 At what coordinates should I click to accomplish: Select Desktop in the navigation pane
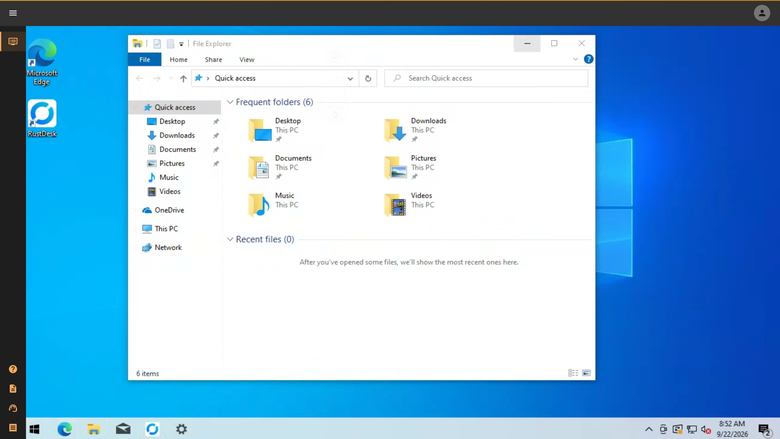[x=172, y=121]
